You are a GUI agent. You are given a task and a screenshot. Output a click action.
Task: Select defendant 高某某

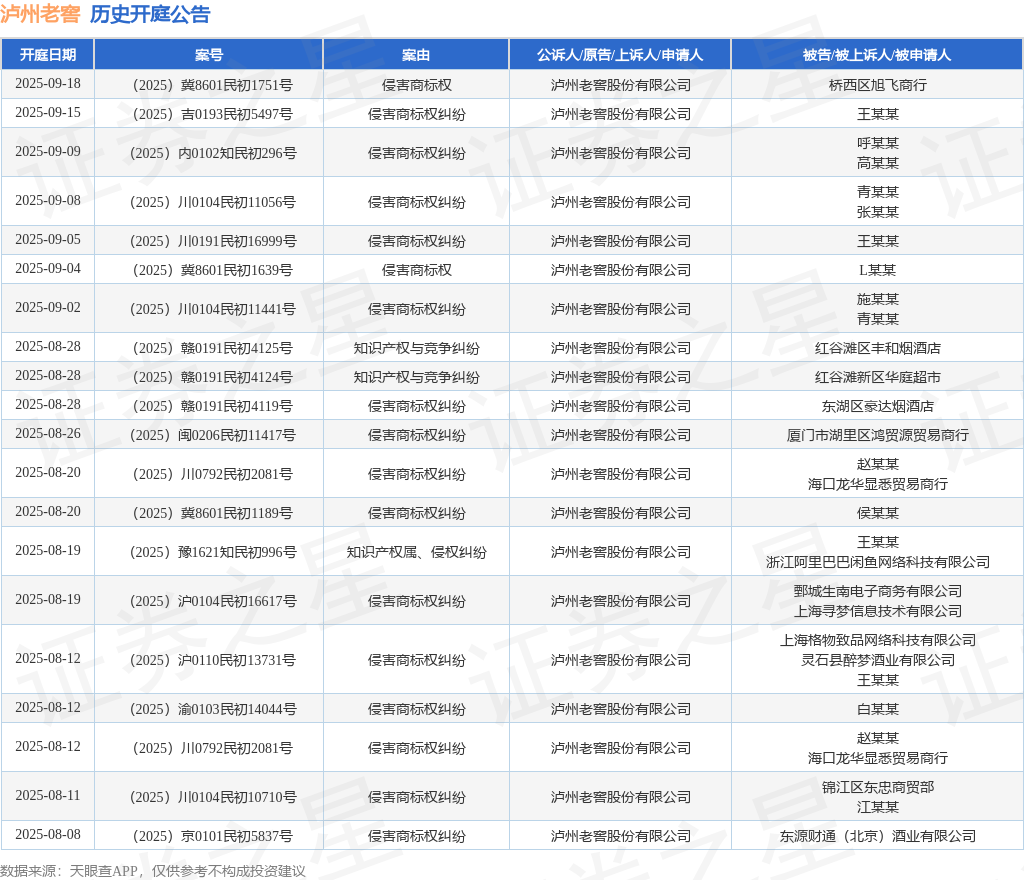click(x=878, y=163)
